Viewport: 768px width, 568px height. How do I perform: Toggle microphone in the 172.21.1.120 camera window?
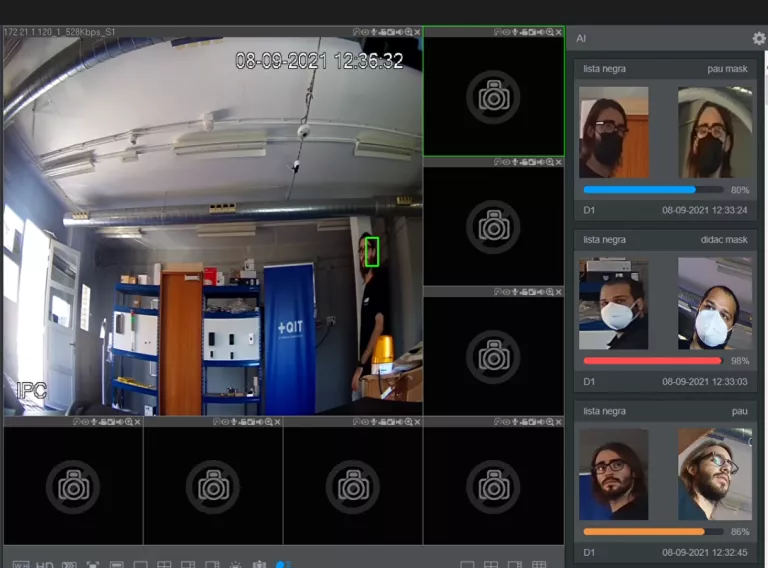pyautogui.click(x=373, y=32)
